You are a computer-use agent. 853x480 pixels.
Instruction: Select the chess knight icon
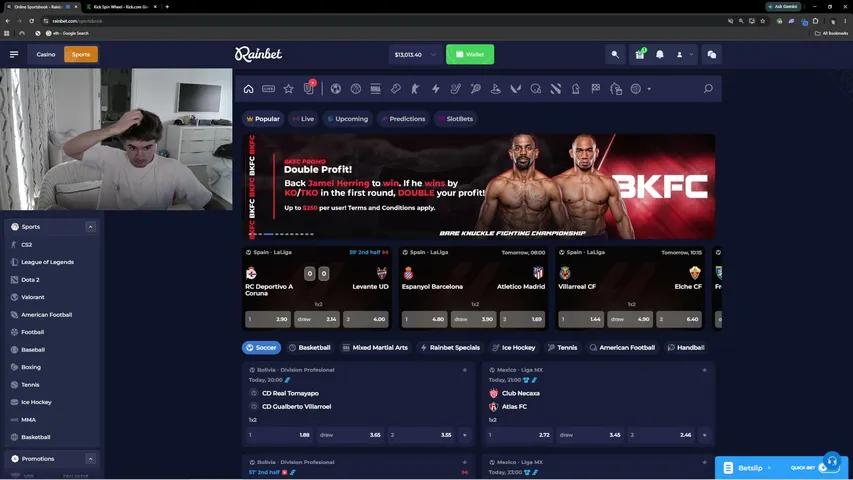pyautogui.click(x=576, y=89)
